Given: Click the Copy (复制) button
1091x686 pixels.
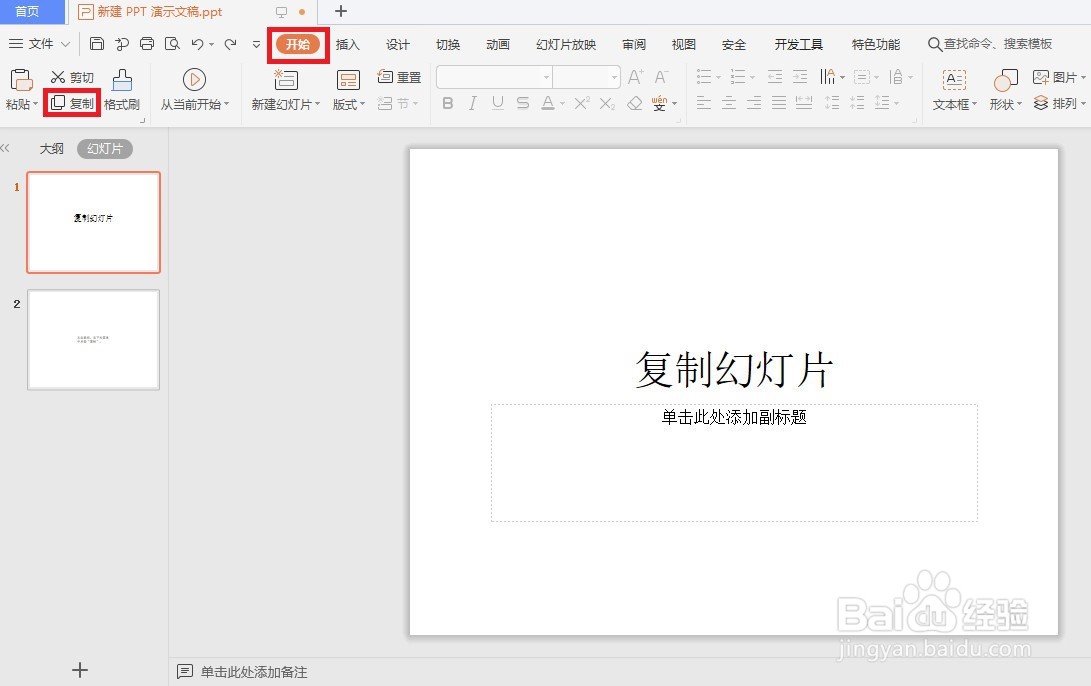Looking at the screenshot, I should point(72,103).
